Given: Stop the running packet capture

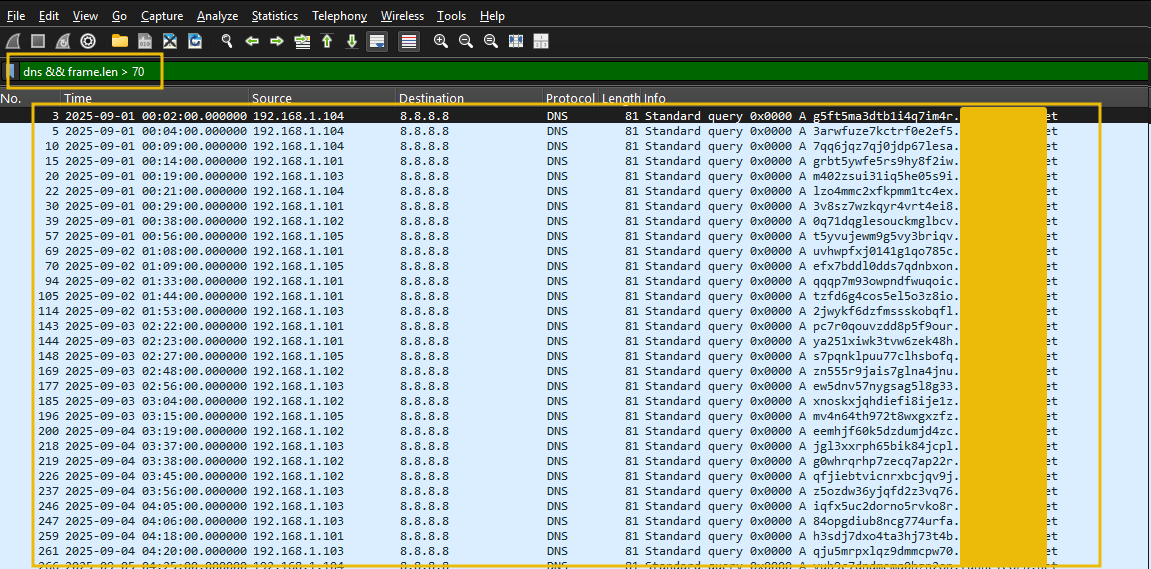Looking at the screenshot, I should point(38,41).
